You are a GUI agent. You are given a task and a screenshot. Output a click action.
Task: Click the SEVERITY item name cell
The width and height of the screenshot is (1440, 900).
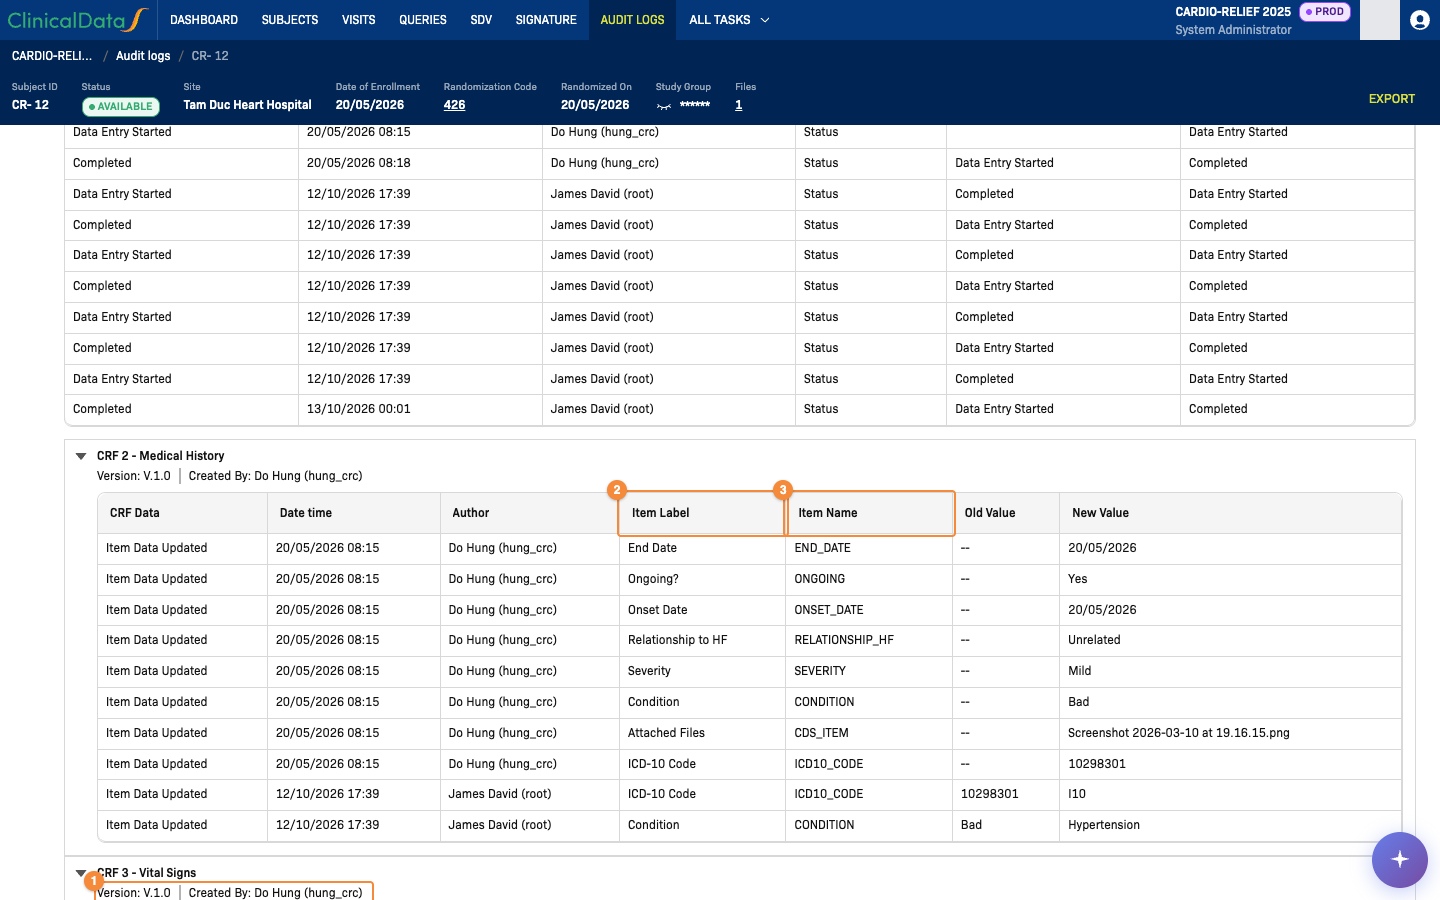[869, 671]
